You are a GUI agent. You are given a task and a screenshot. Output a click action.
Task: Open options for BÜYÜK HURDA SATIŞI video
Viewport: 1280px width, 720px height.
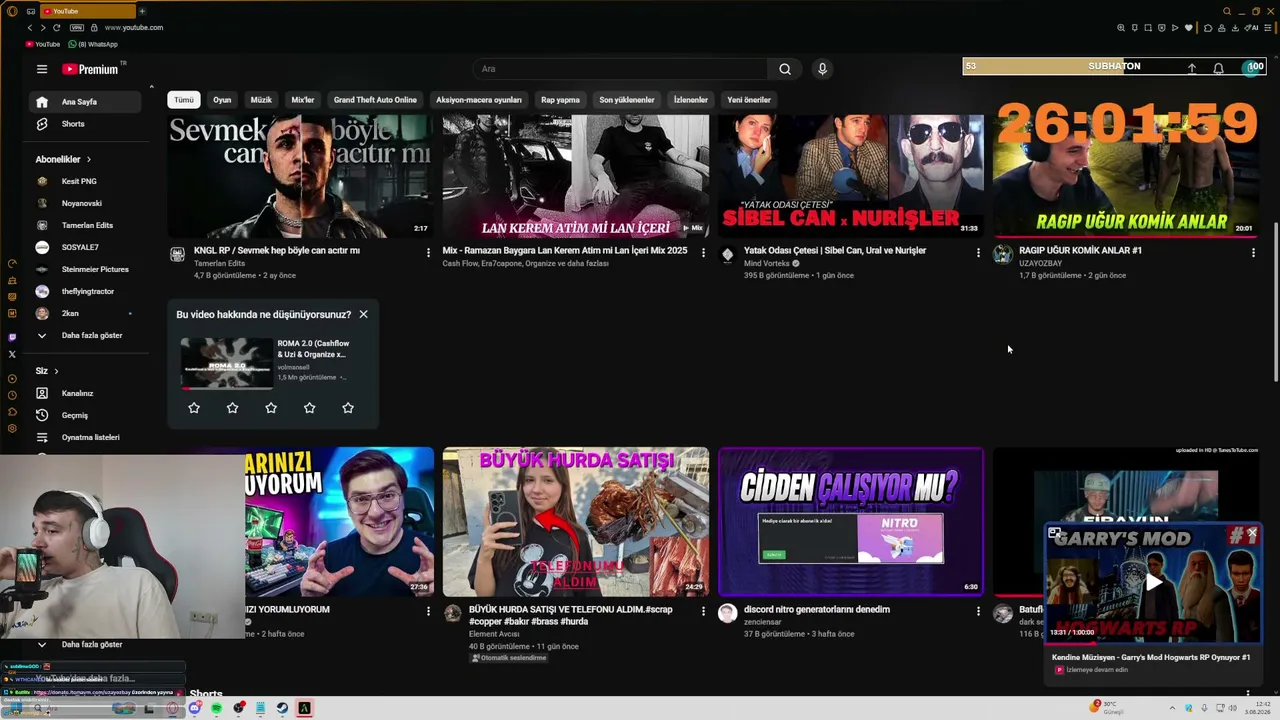point(703,611)
